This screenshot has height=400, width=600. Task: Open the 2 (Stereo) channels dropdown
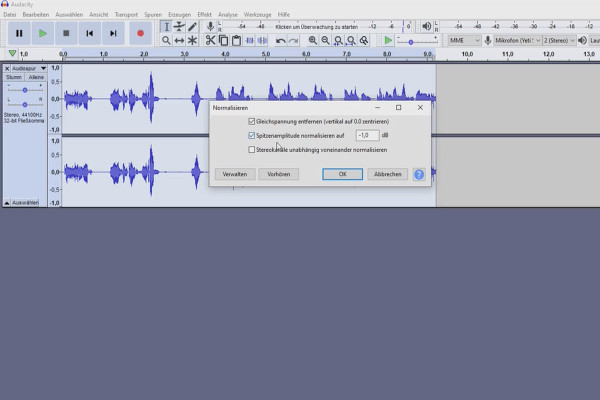(x=559, y=40)
